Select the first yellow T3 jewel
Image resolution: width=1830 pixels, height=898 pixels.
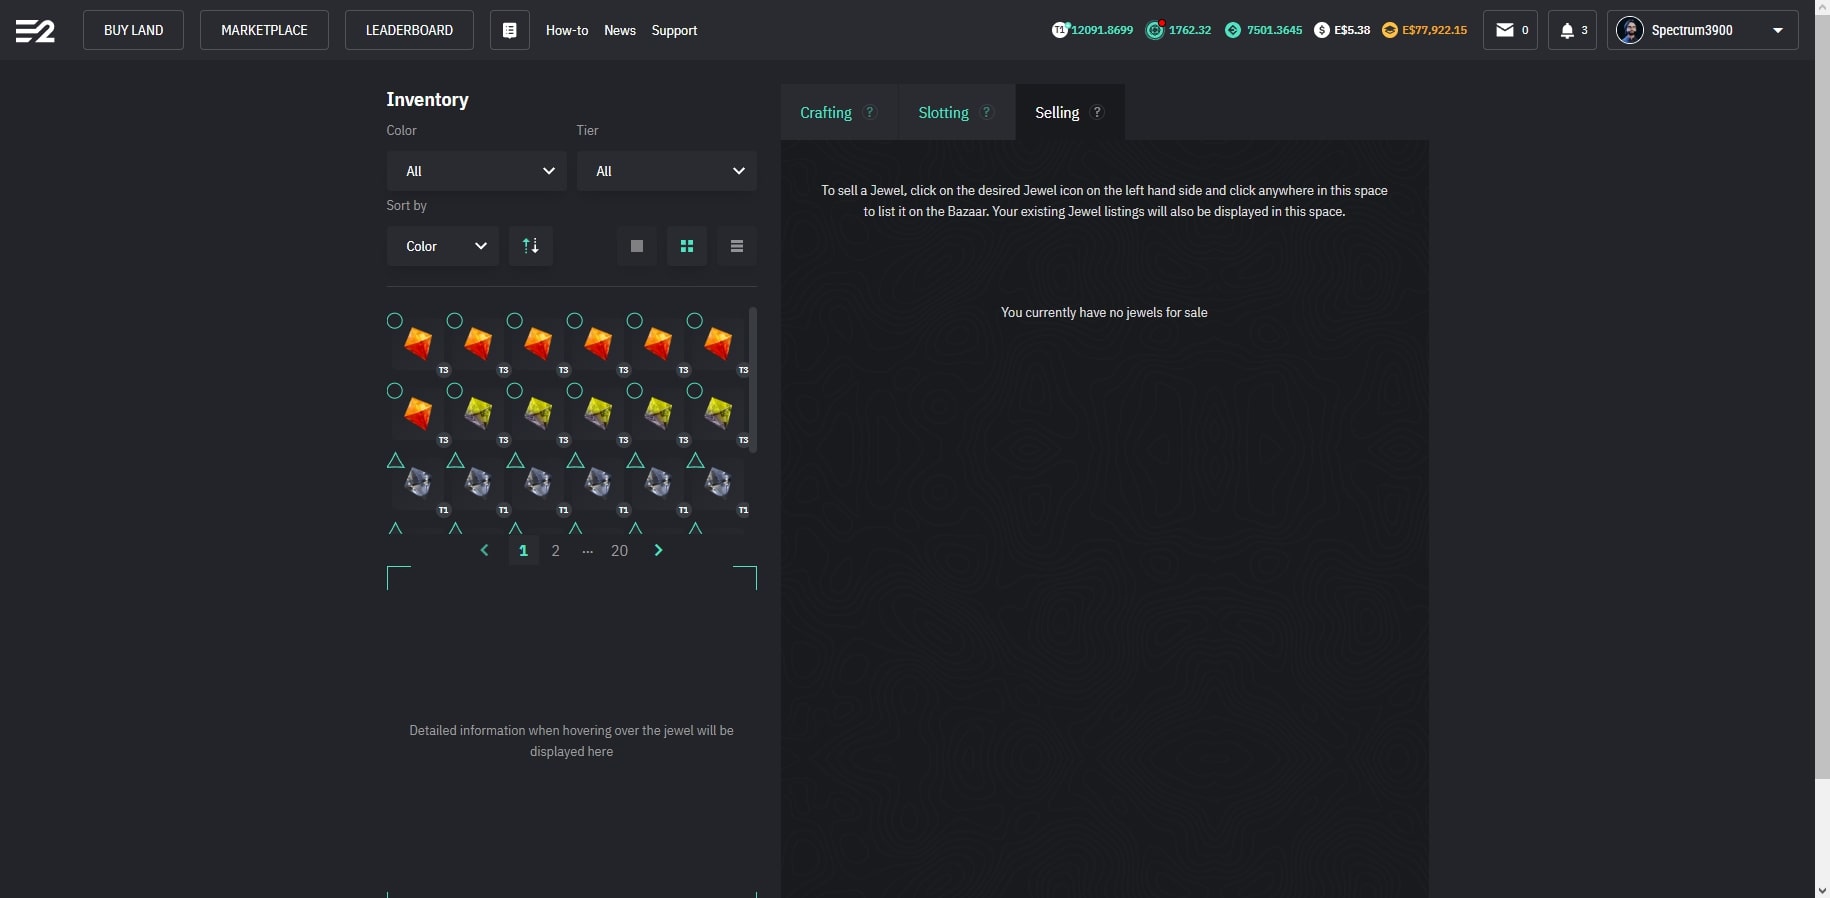[478, 412]
